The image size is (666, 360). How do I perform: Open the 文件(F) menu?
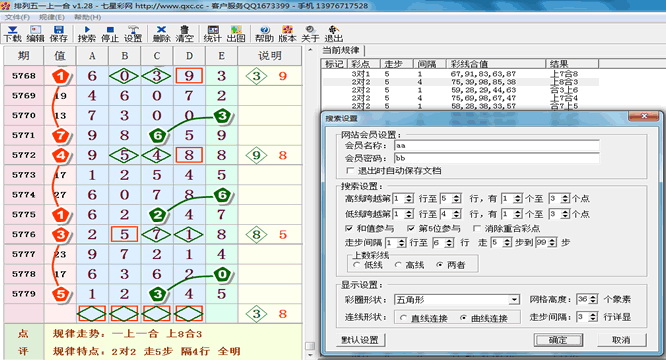pyautogui.click(x=17, y=17)
